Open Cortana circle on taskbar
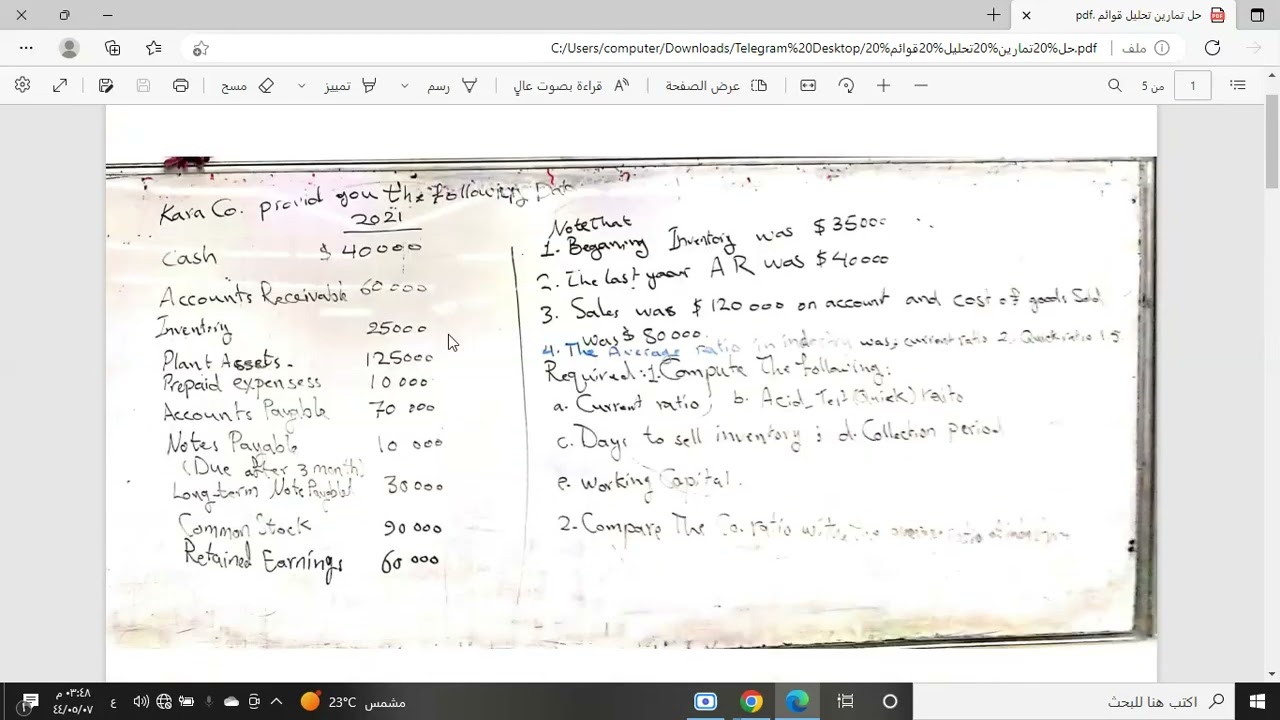1280x720 pixels. coord(890,701)
